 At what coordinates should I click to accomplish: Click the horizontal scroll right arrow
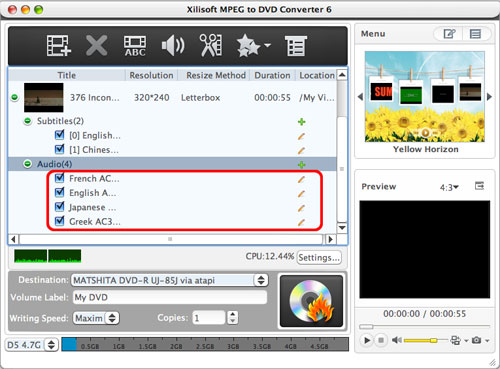(330, 239)
